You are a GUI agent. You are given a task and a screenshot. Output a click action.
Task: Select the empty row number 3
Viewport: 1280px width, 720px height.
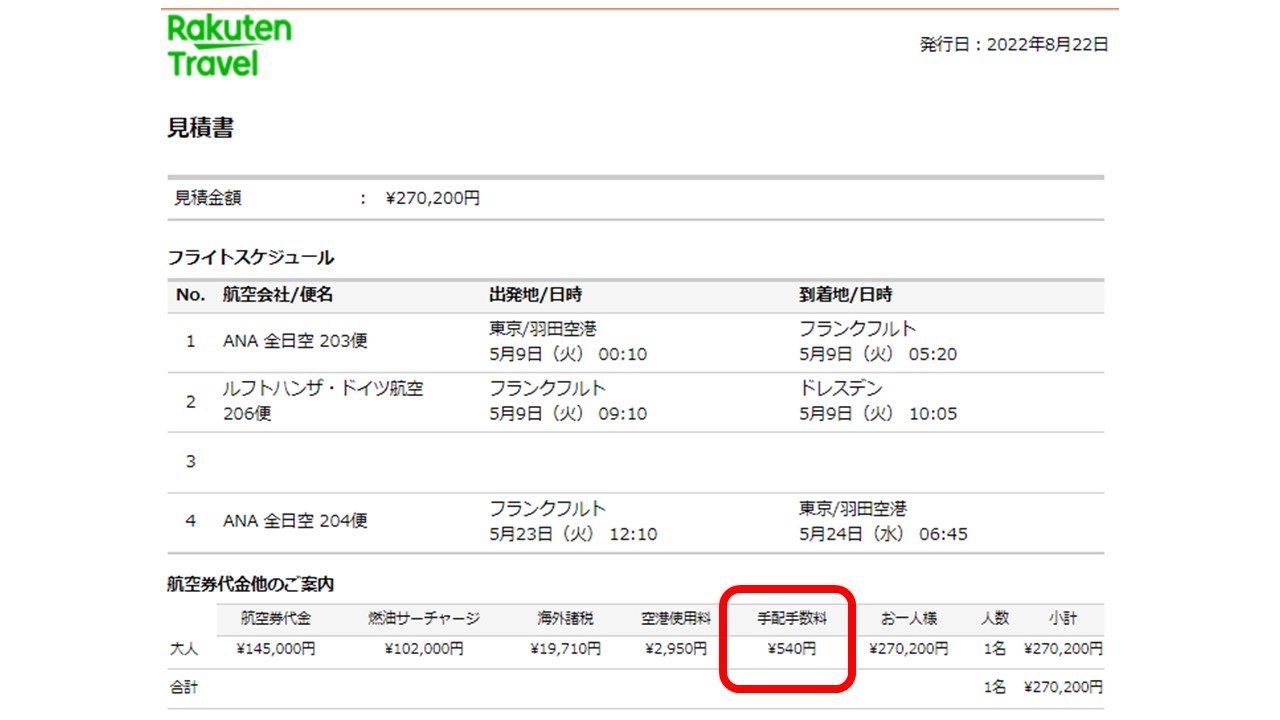[192, 460]
